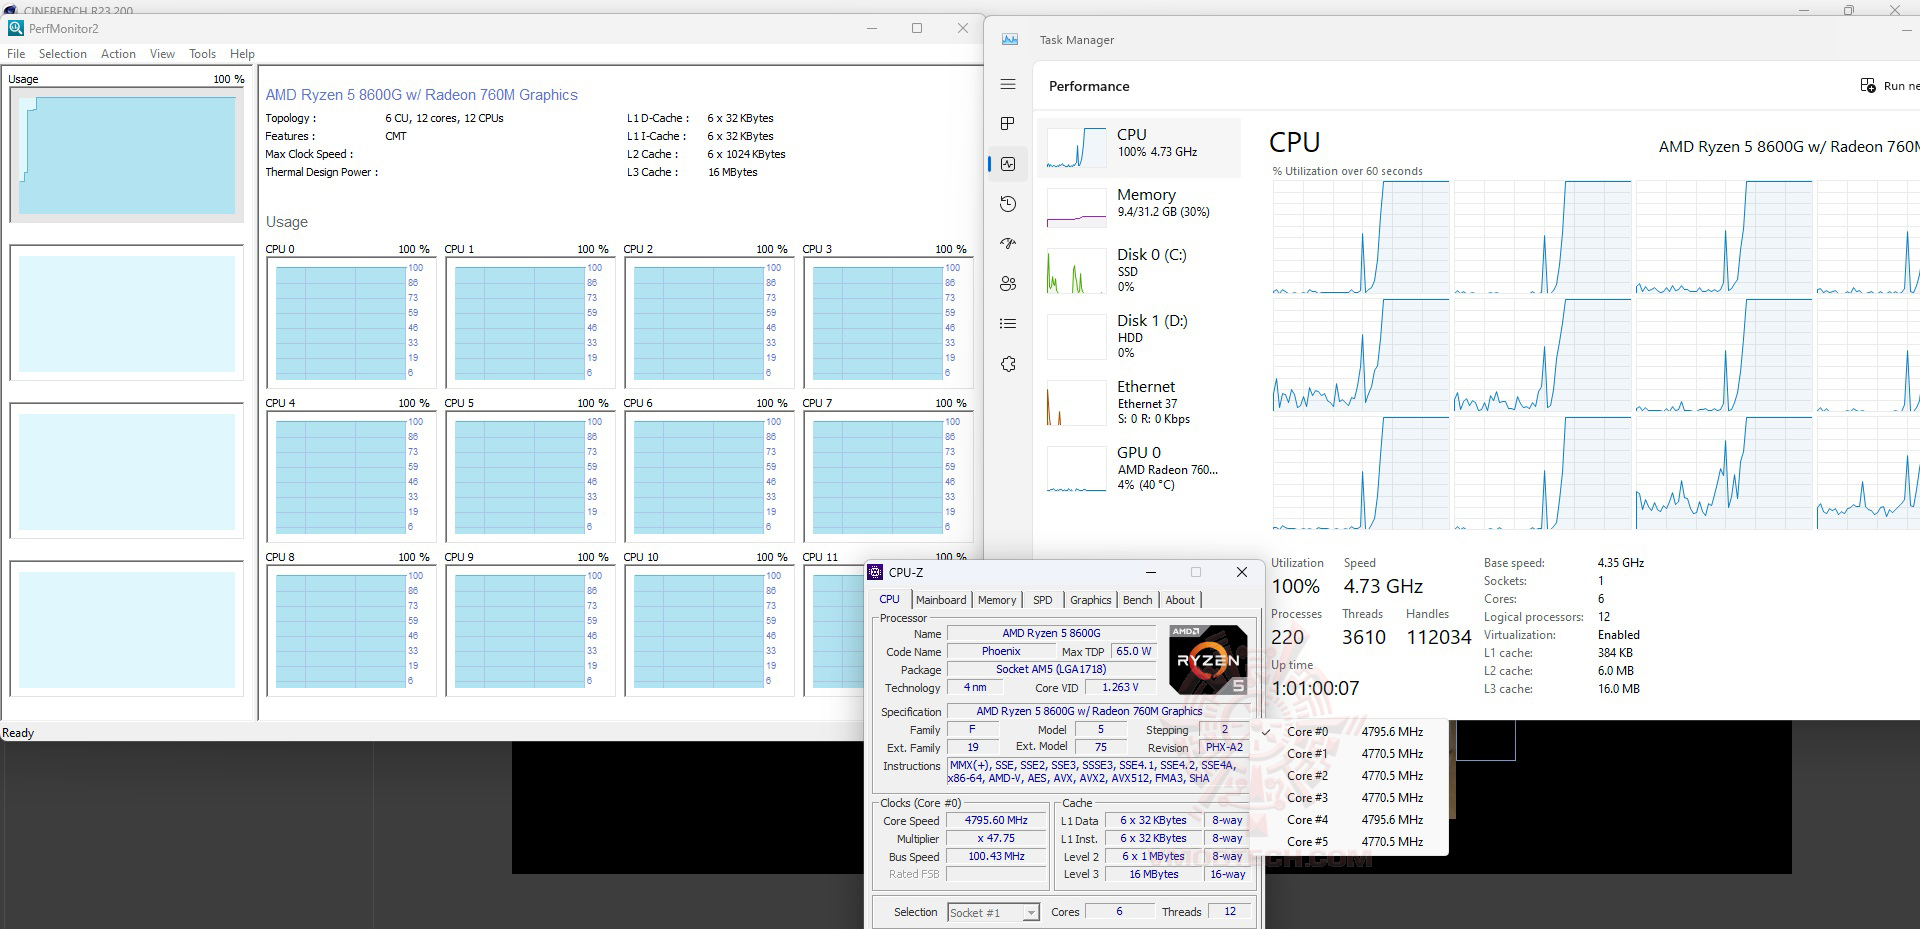Click the PerfMonitor2 title bar app icon

[x=15, y=28]
